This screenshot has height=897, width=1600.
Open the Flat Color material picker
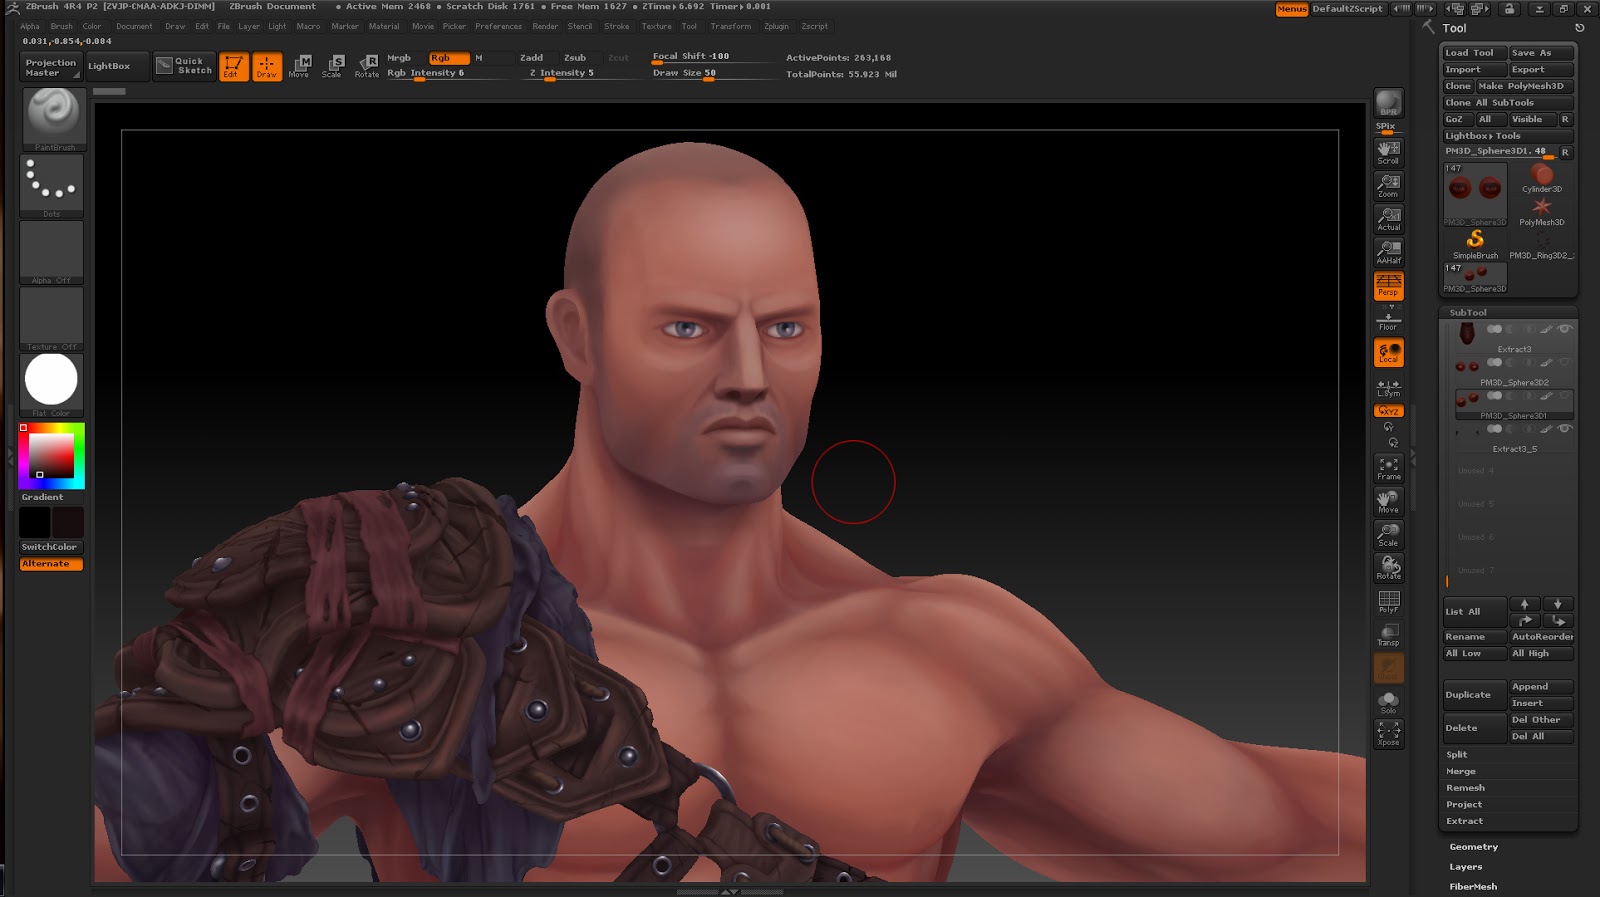point(52,385)
